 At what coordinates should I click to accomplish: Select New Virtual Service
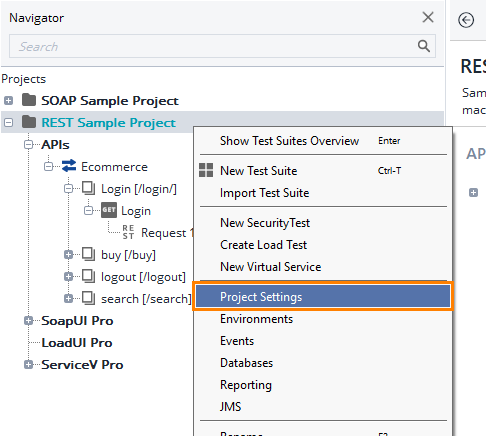[323, 267]
